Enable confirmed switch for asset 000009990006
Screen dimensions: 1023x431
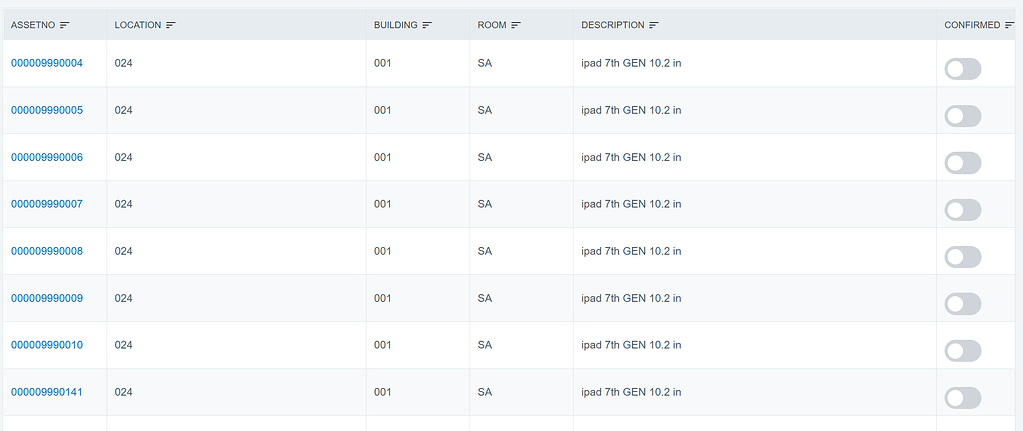(x=963, y=163)
